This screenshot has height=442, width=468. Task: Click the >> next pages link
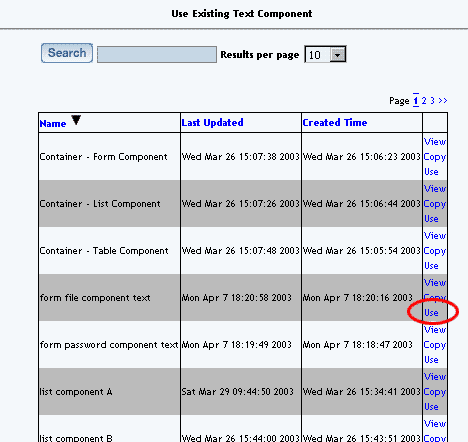[443, 101]
